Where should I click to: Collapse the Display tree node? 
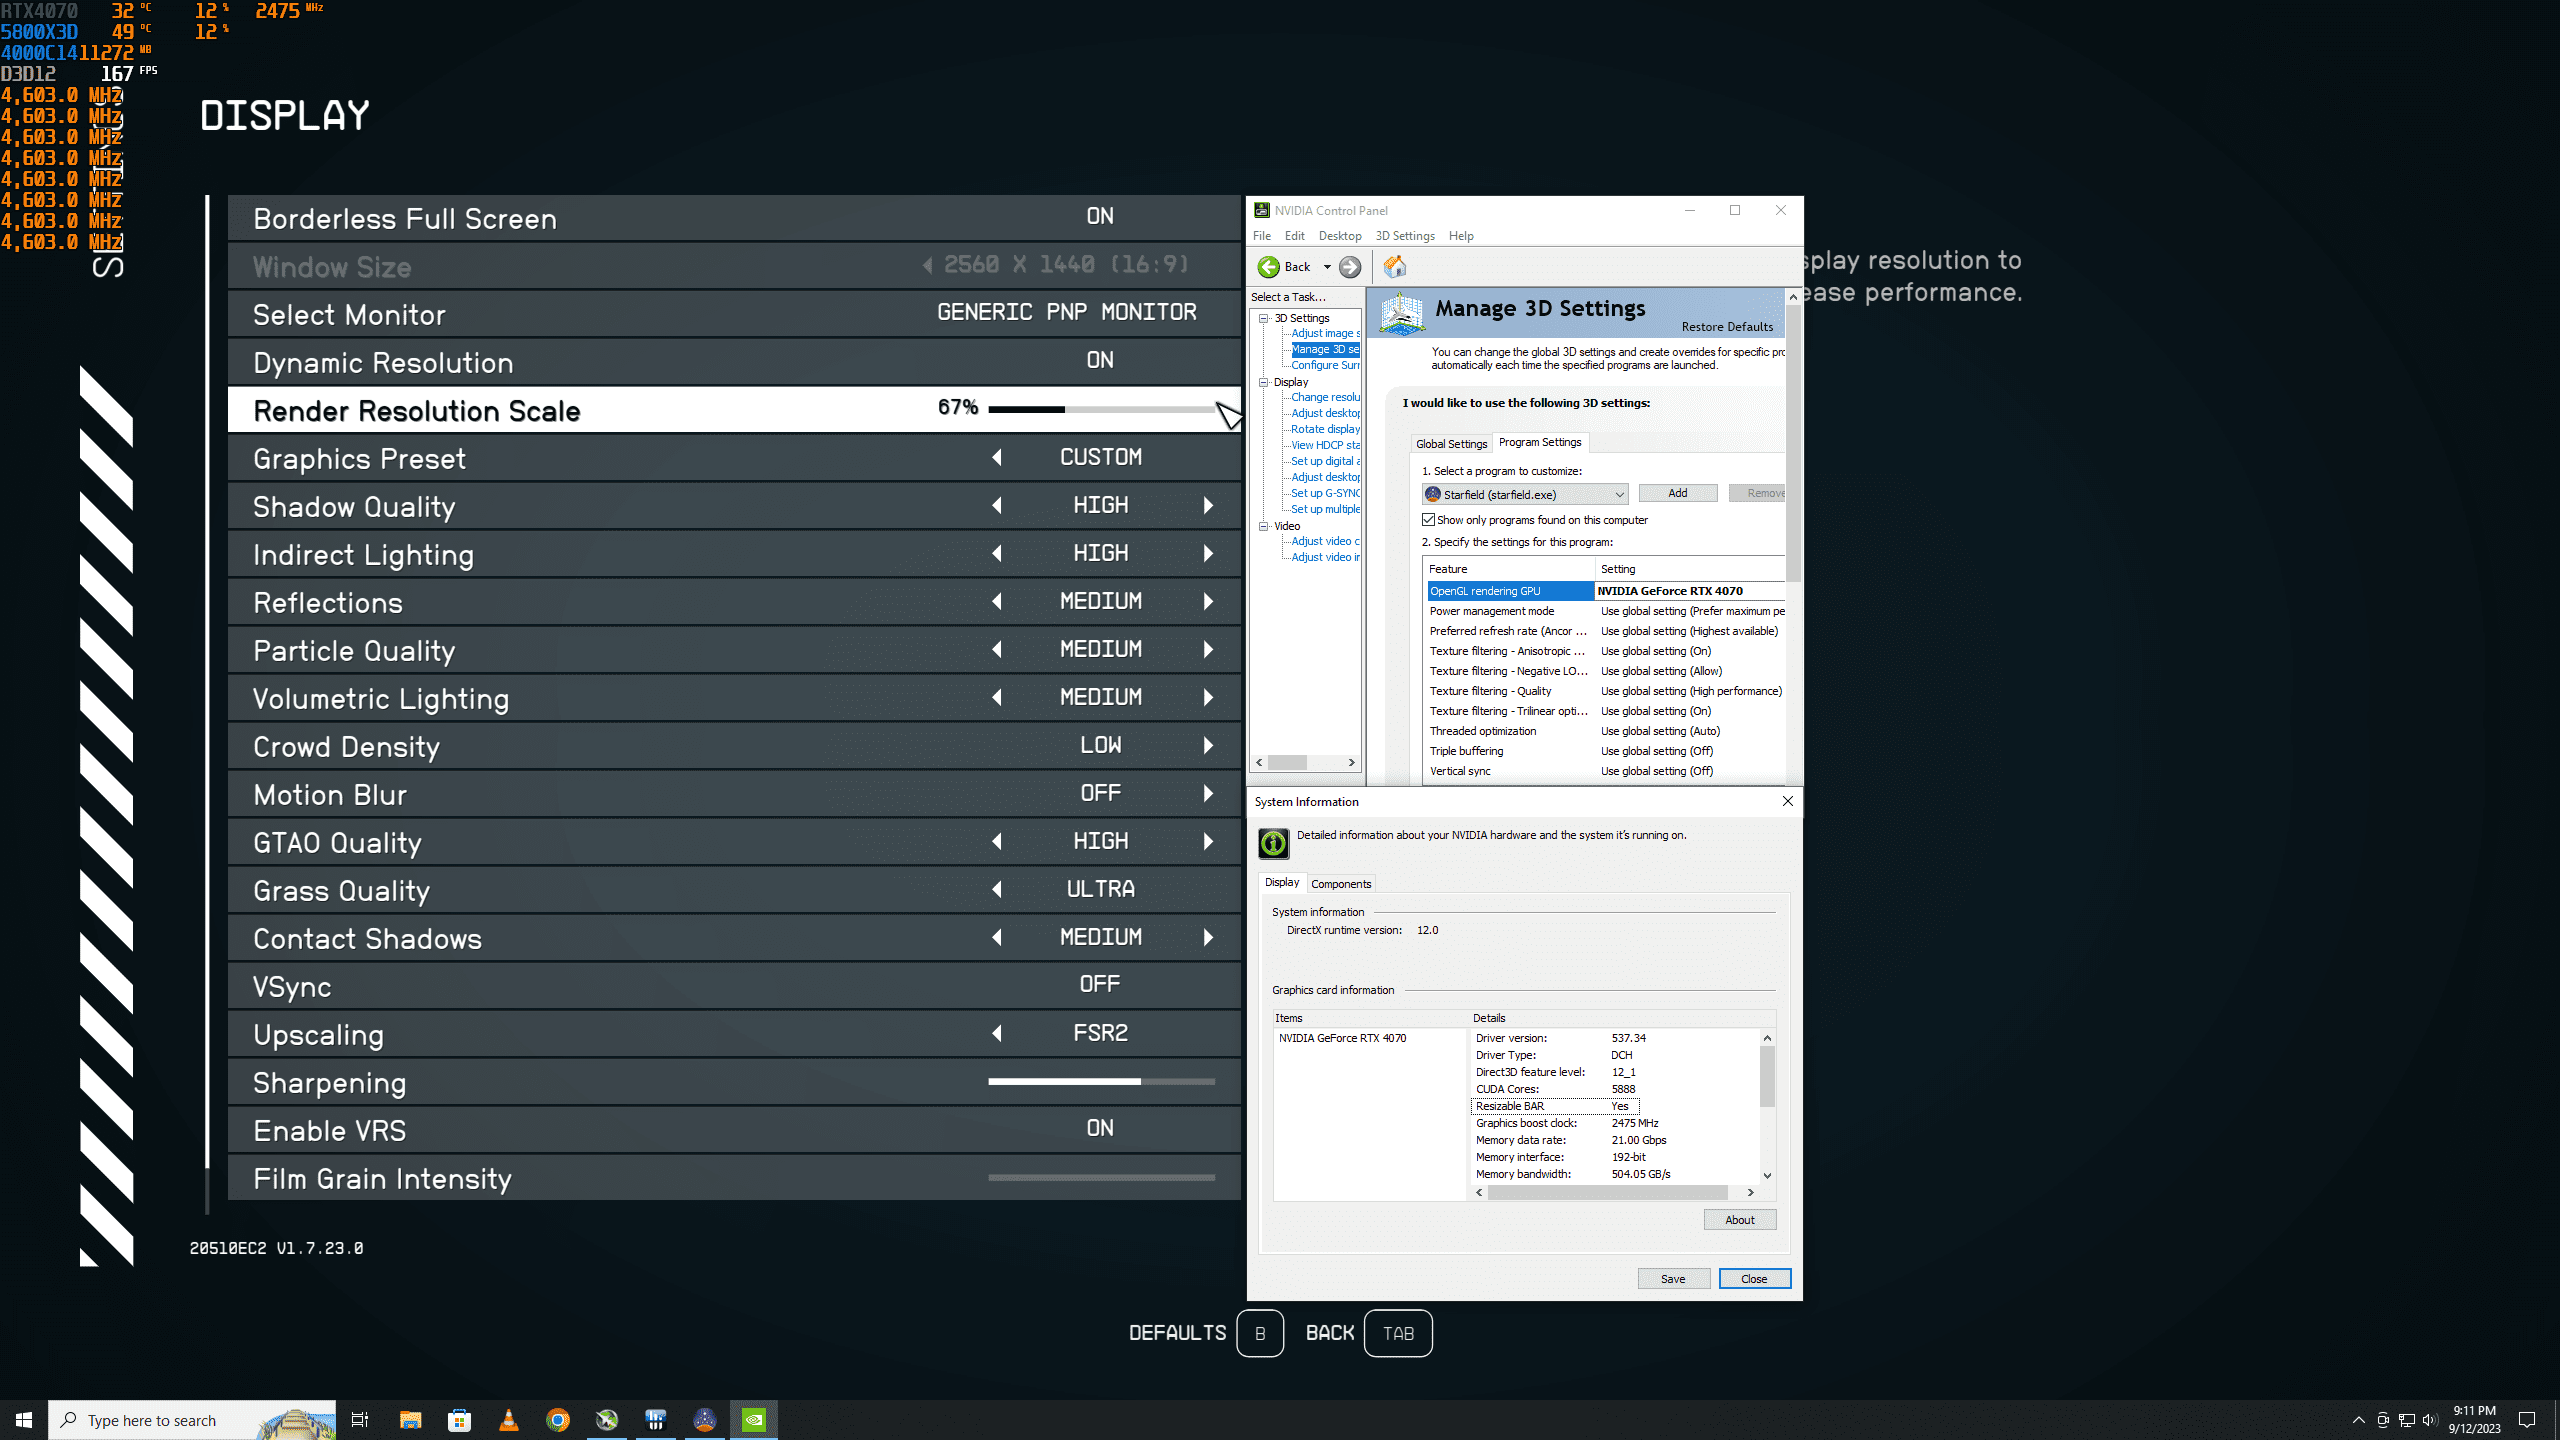1264,382
